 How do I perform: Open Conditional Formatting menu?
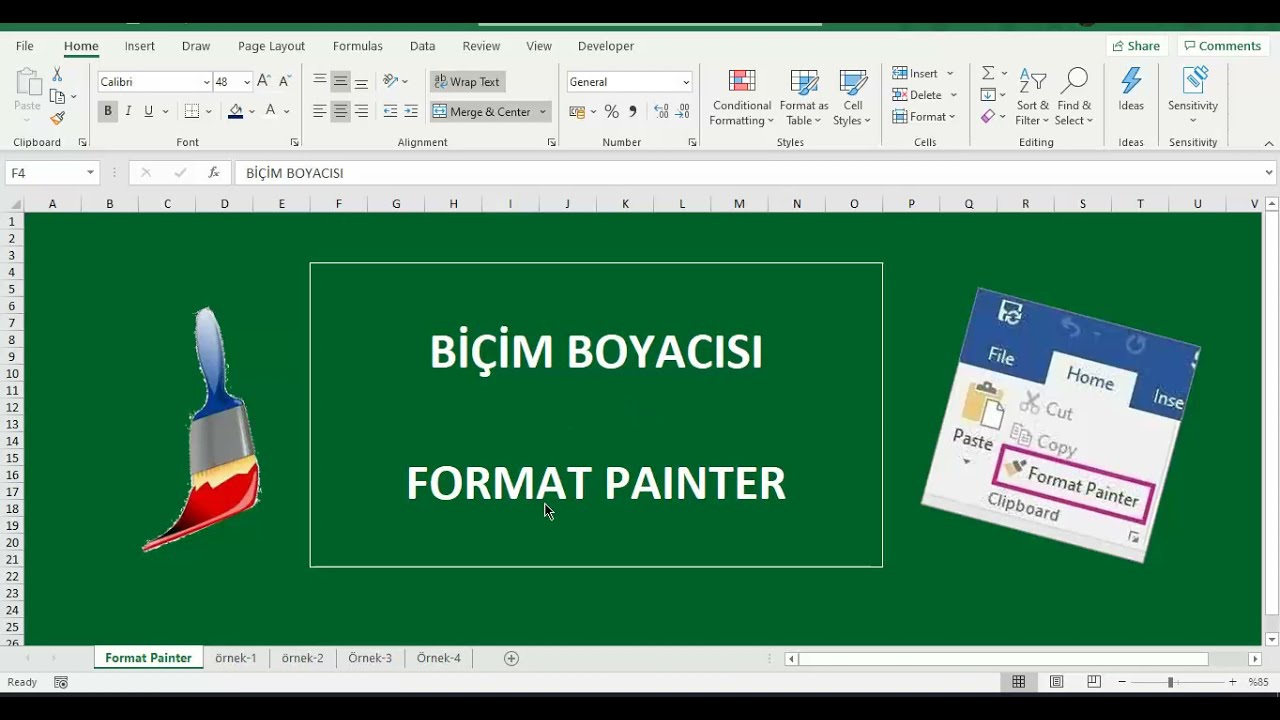[741, 98]
